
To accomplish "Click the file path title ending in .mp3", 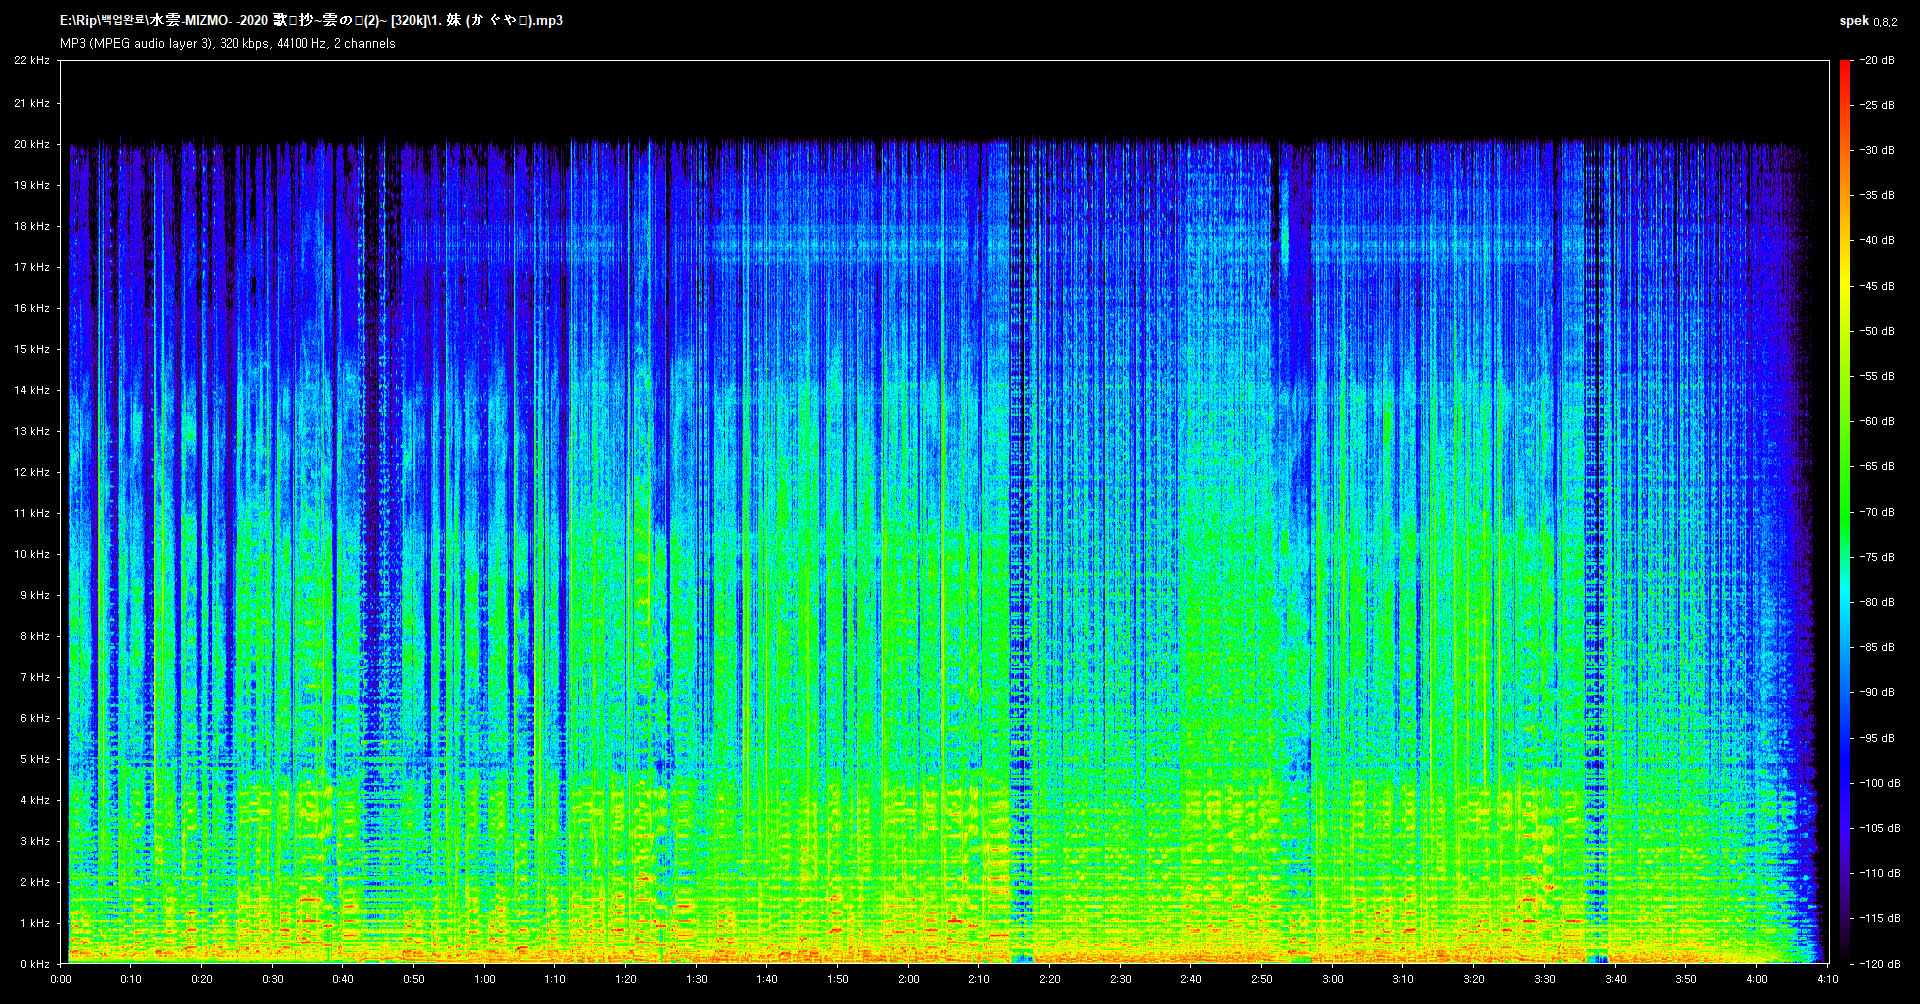I will (x=311, y=20).
